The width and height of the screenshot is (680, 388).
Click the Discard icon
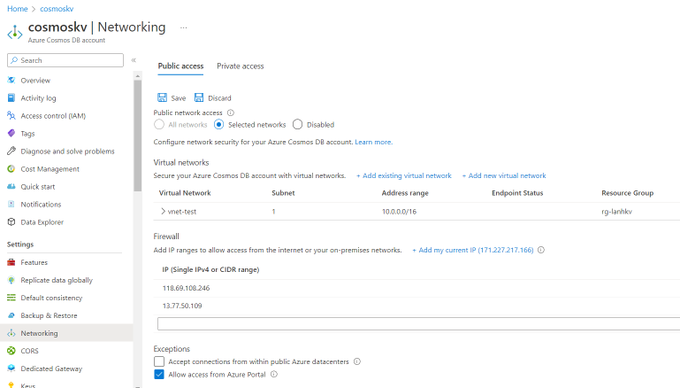click(x=199, y=98)
